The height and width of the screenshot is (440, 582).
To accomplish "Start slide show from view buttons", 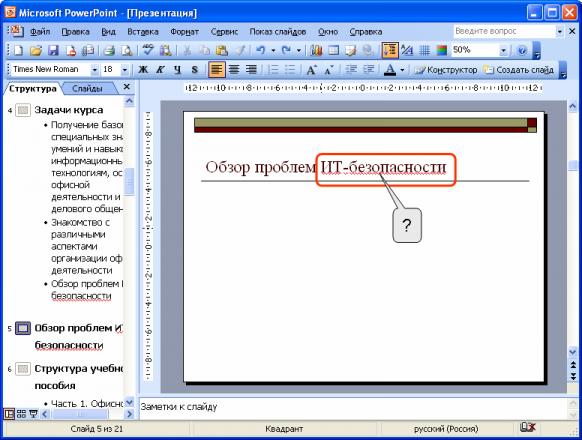I will 33,413.
